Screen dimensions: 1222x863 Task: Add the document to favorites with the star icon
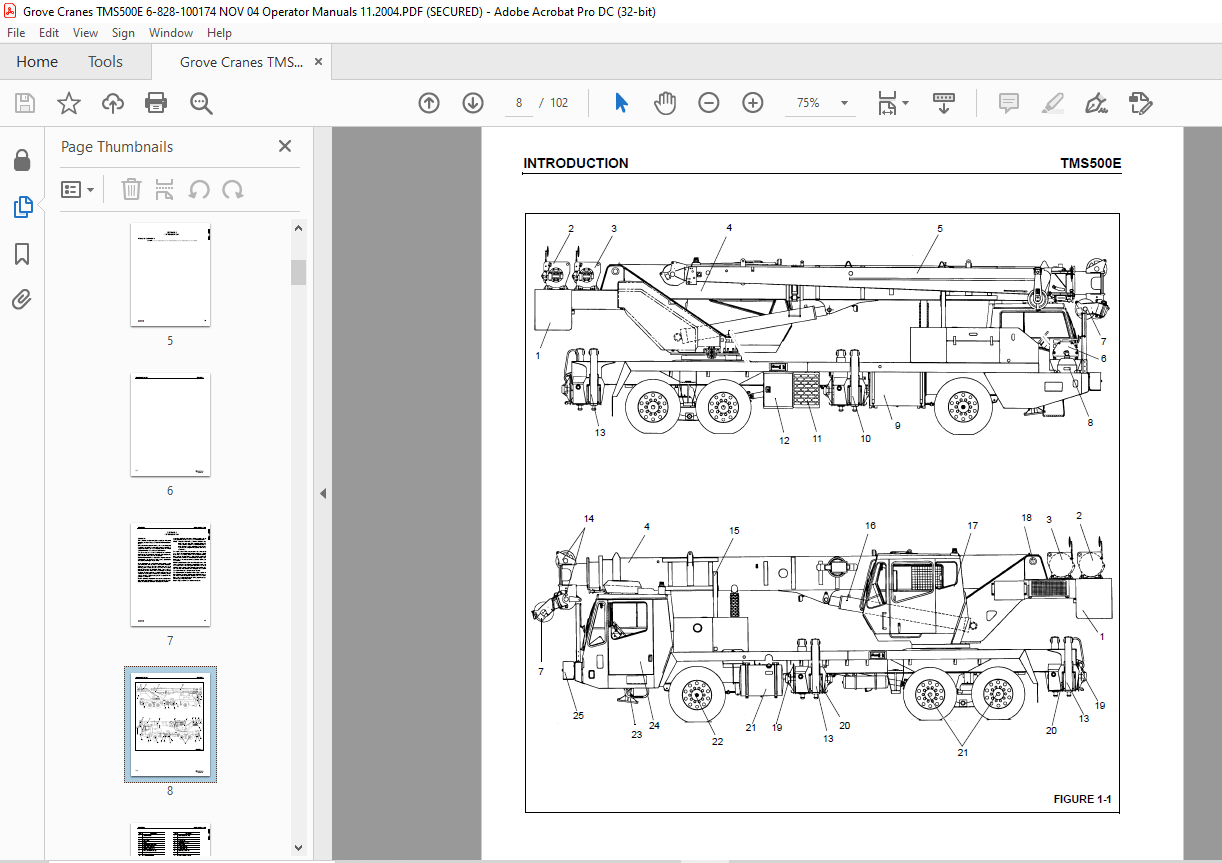(x=69, y=103)
